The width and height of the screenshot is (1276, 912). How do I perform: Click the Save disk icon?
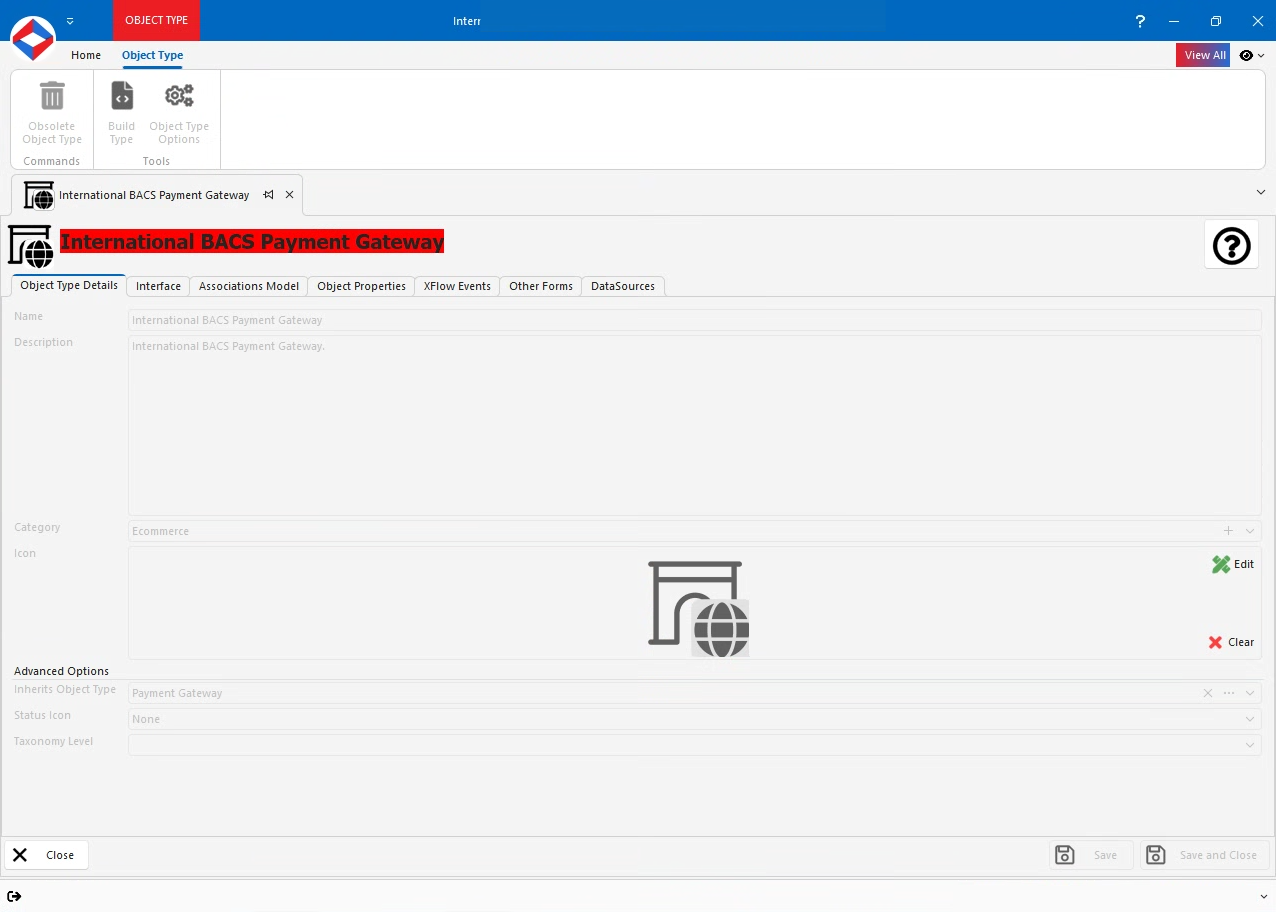pos(1064,855)
